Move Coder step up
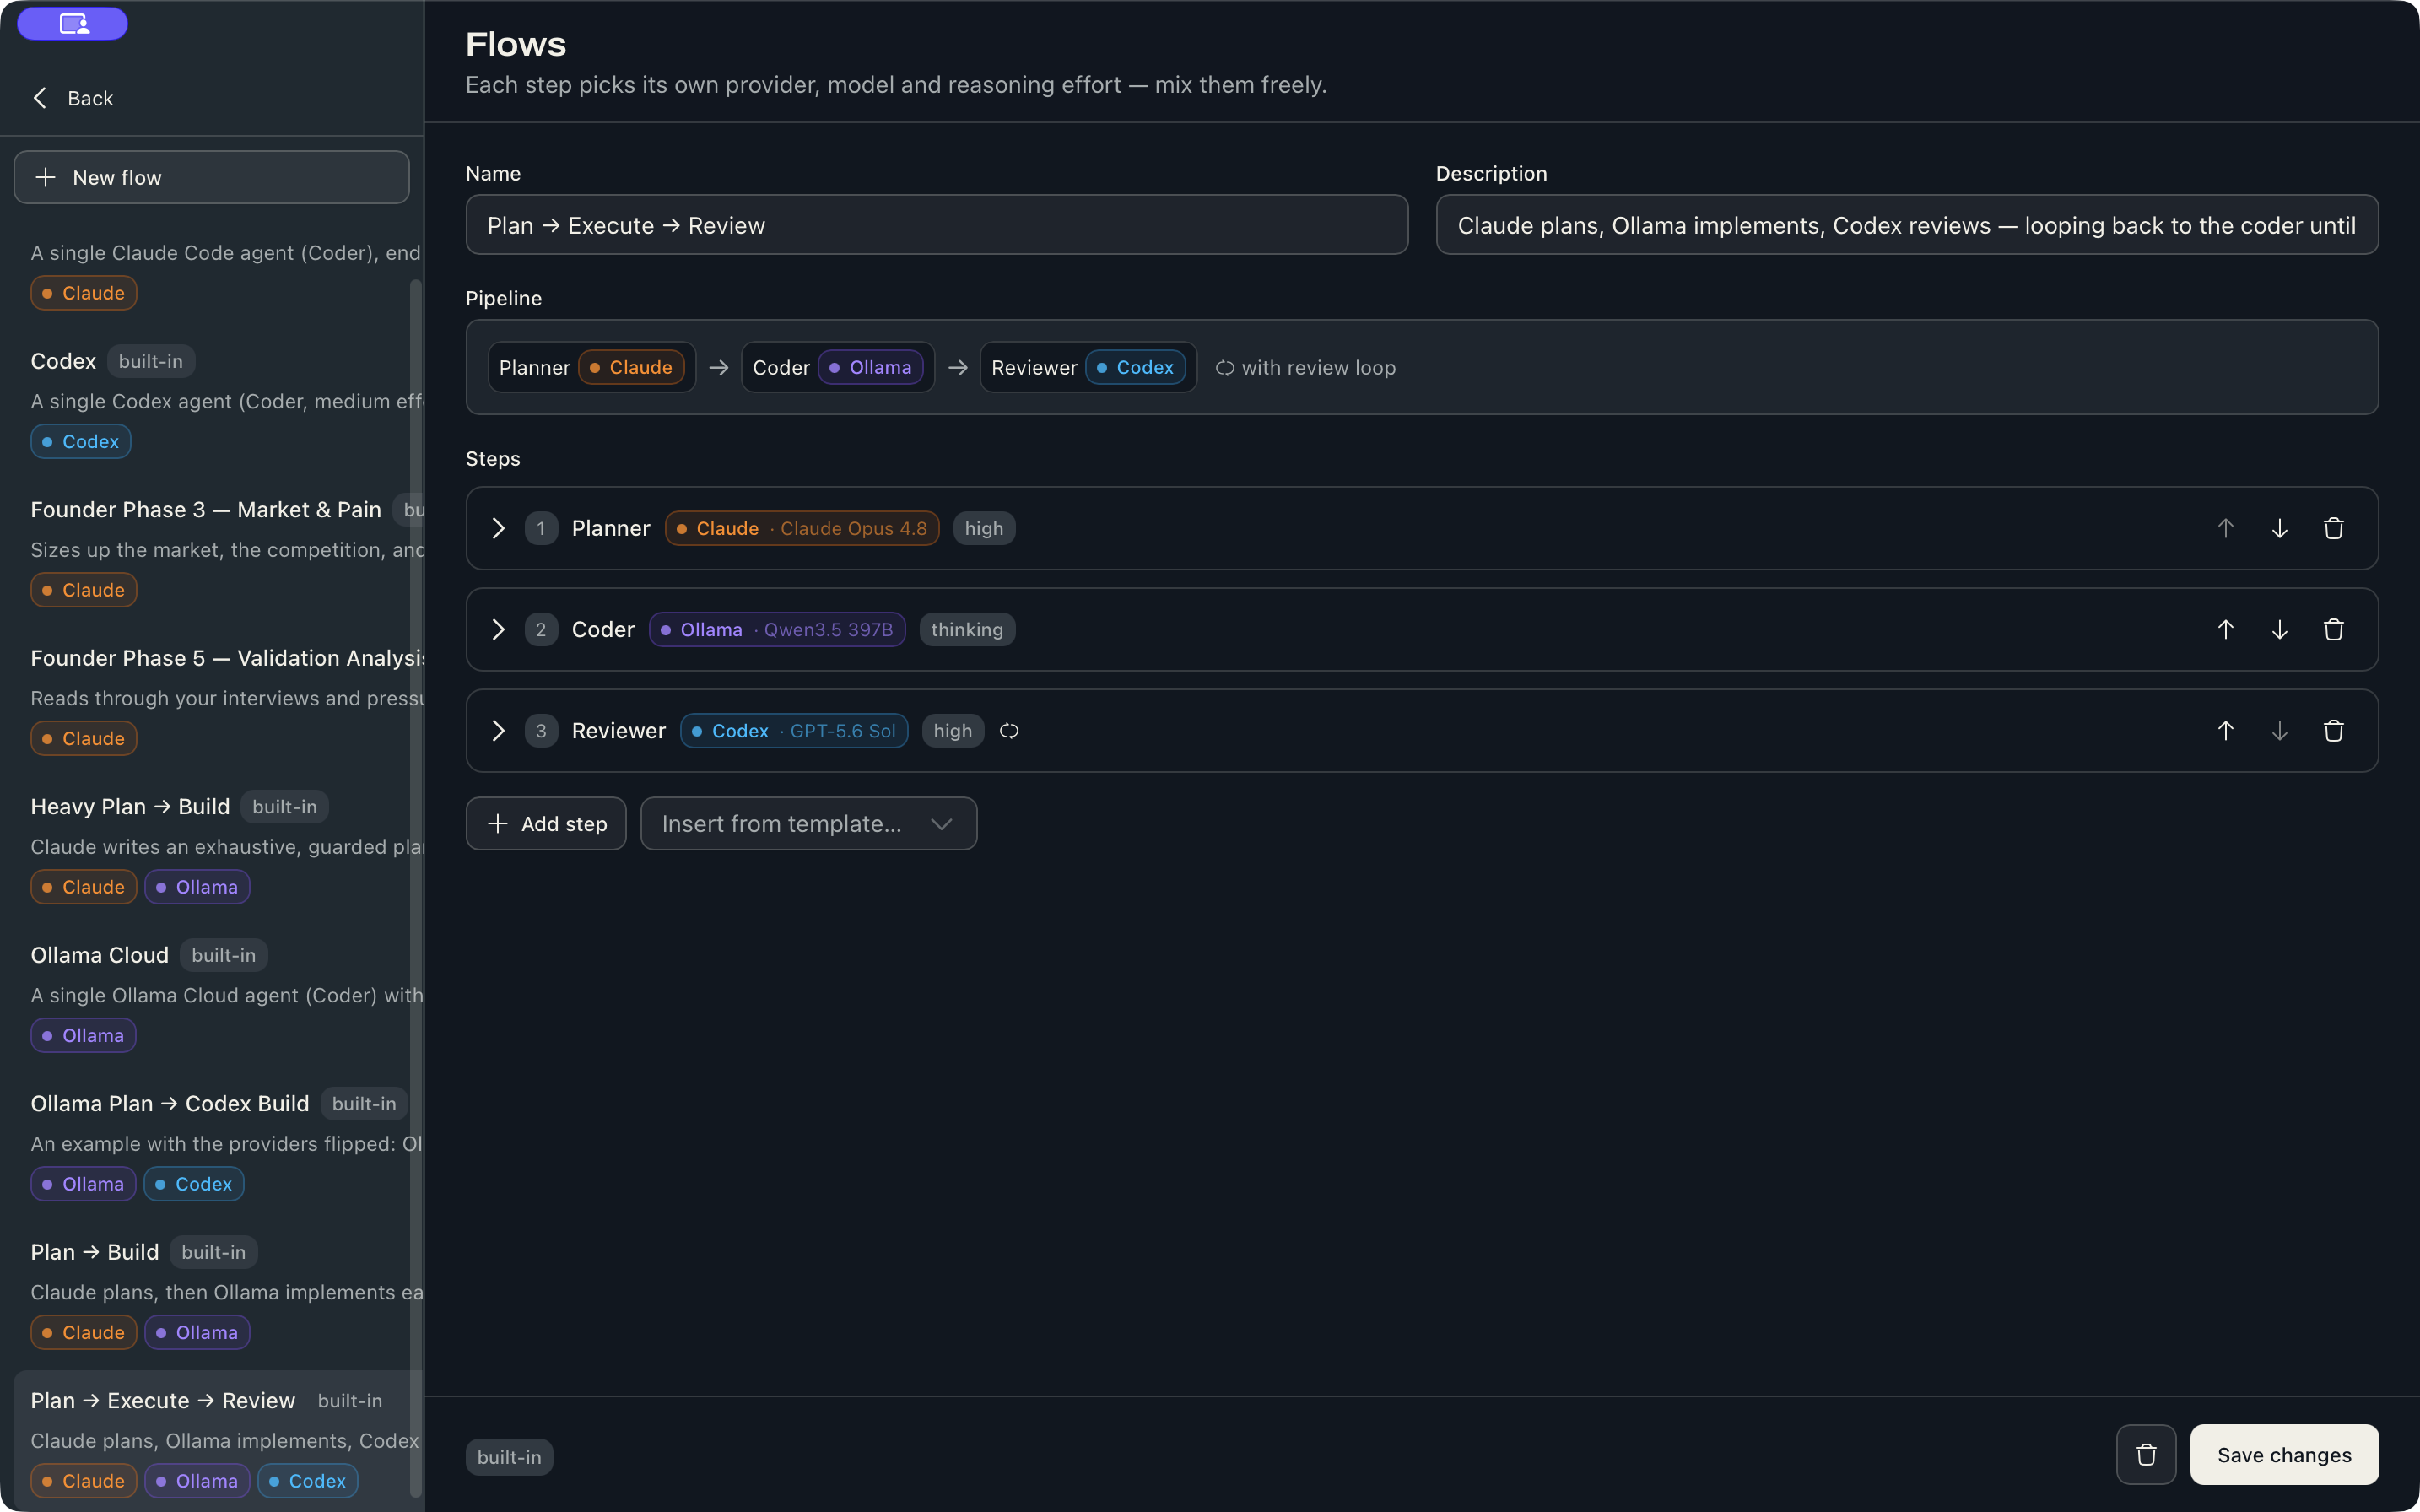Image resolution: width=2420 pixels, height=1512 pixels. pyautogui.click(x=2225, y=629)
